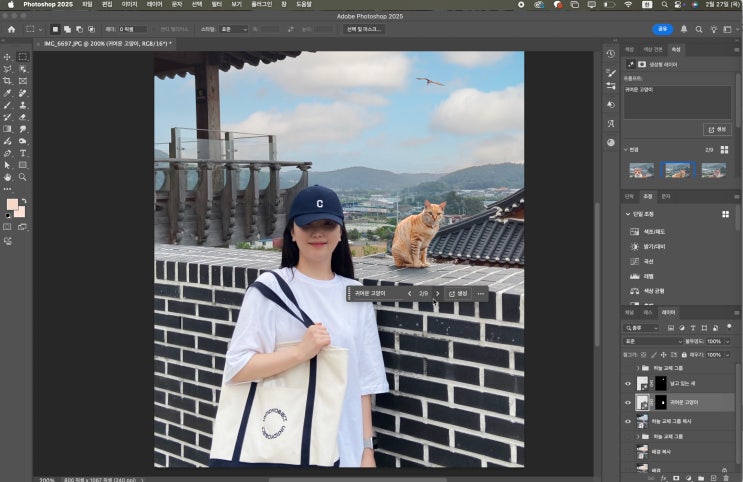Select the Gradient tool

(7, 129)
